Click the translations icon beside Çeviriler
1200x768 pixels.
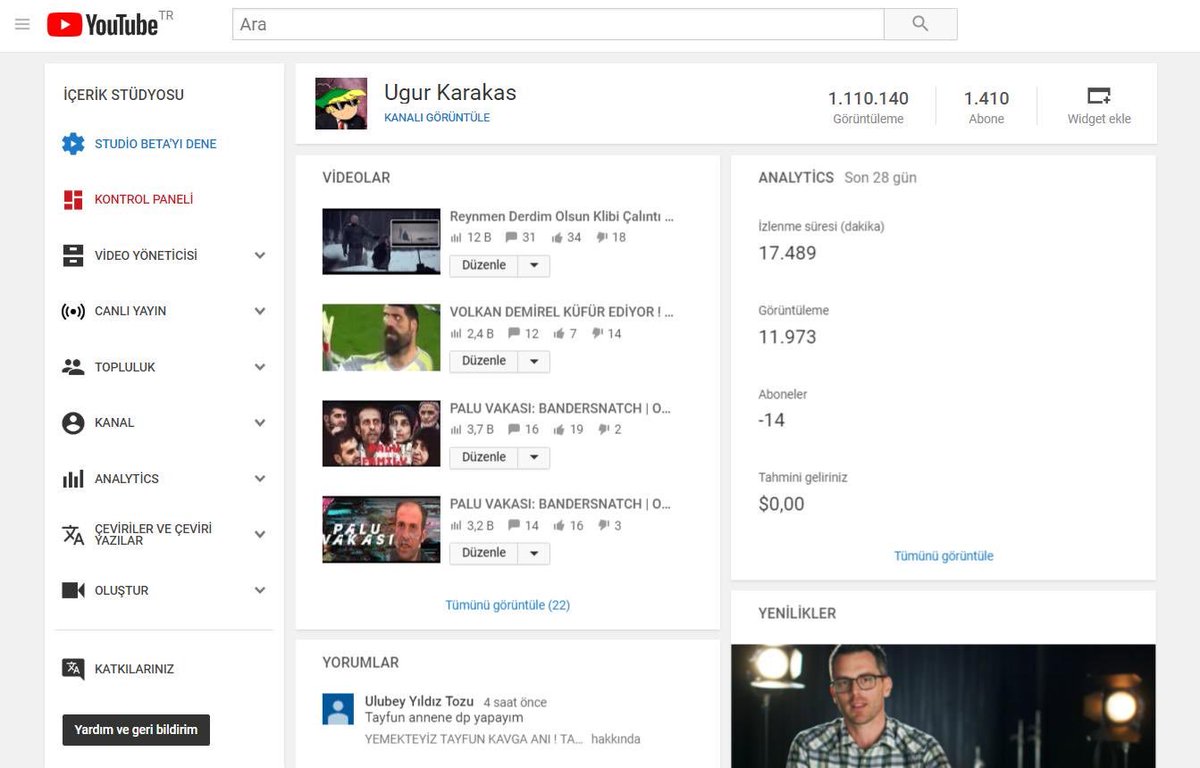(73, 535)
